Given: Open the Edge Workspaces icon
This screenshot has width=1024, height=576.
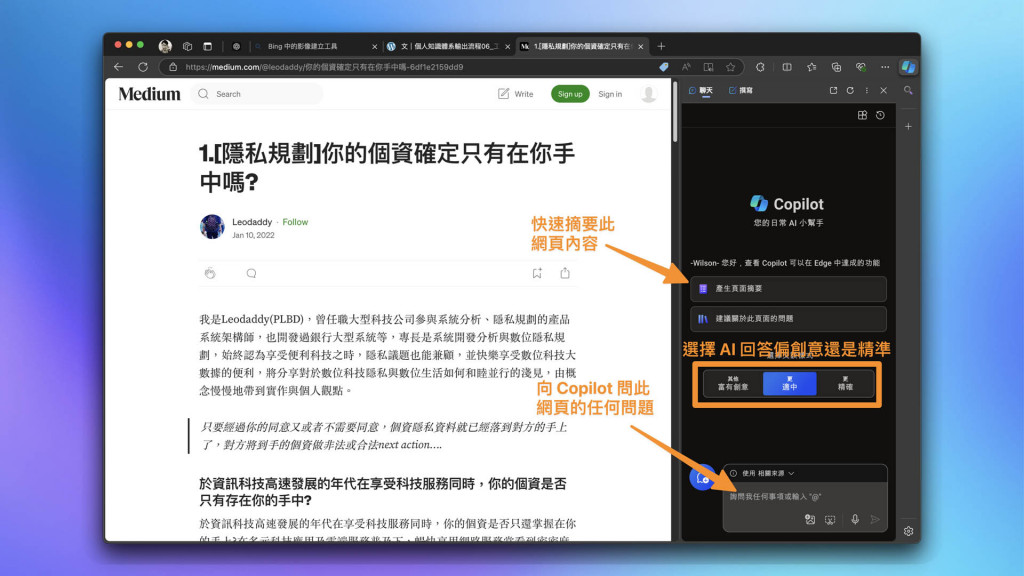Looking at the screenshot, I should click(187, 46).
